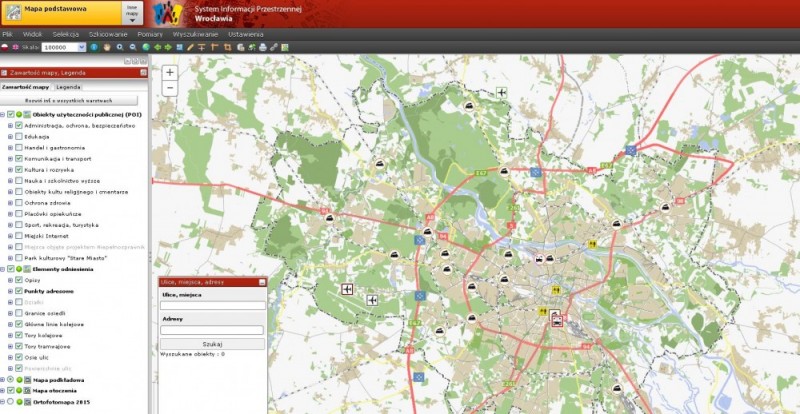Expand the Mapa podkładowa group
Image resolution: width=800 pixels, height=414 pixels.
[3, 380]
